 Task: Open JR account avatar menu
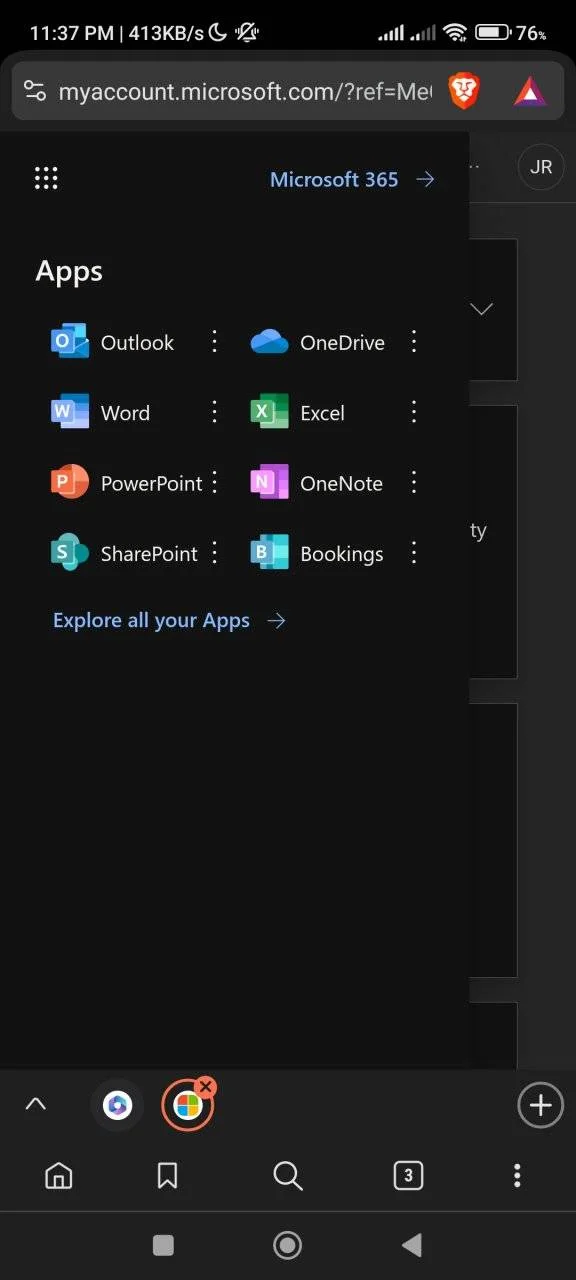click(541, 167)
